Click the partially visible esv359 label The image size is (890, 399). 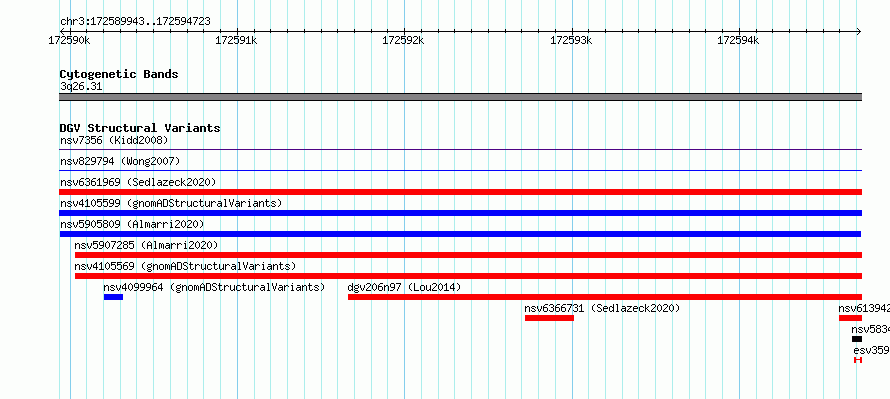tap(871, 350)
